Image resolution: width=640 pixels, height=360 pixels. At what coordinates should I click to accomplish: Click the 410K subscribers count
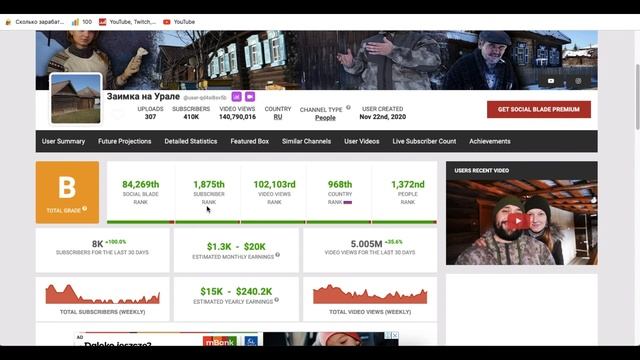(x=191, y=117)
